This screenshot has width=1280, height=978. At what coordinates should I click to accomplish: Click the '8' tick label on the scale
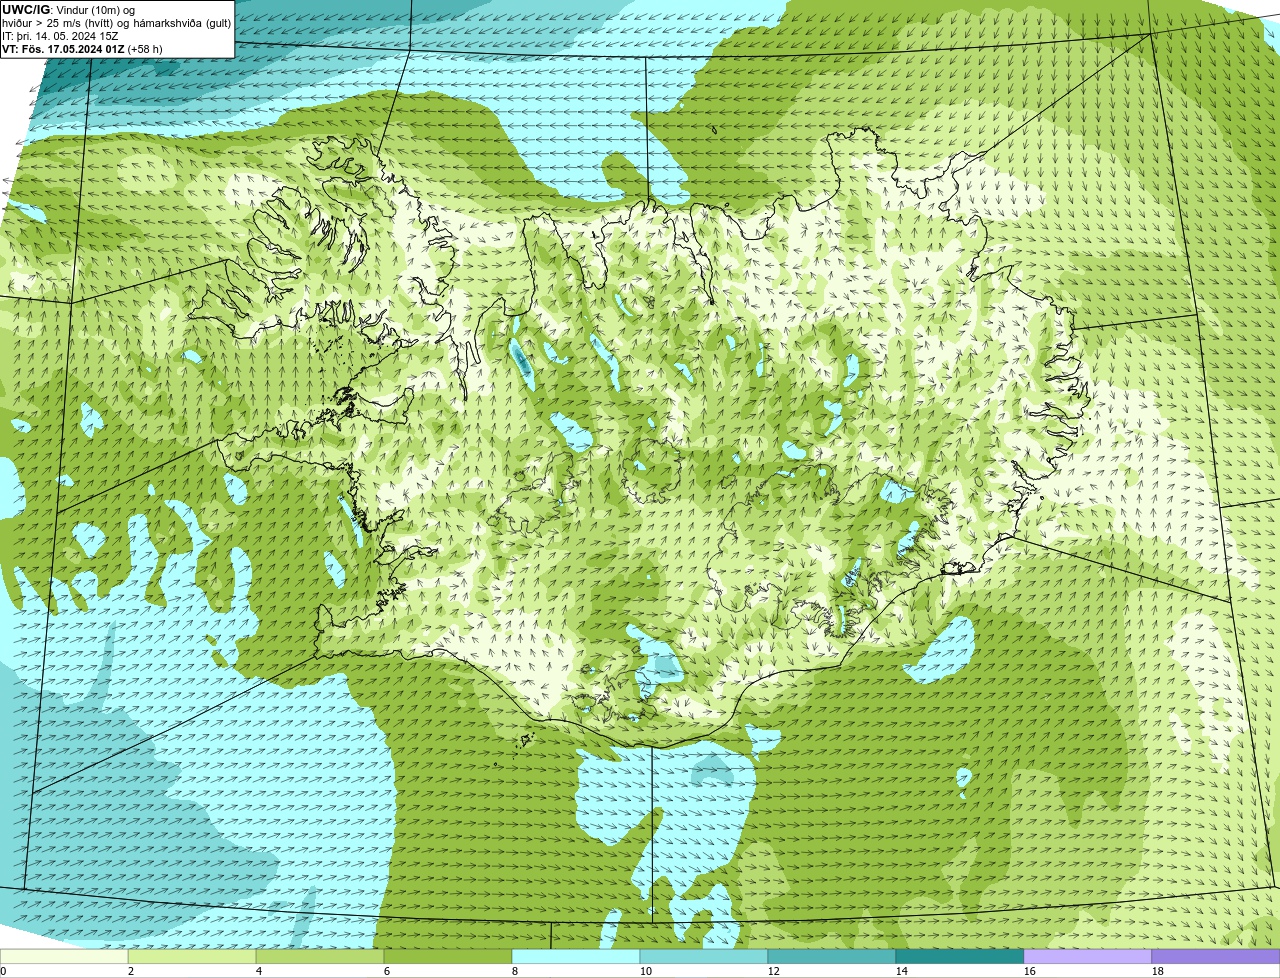(x=515, y=971)
